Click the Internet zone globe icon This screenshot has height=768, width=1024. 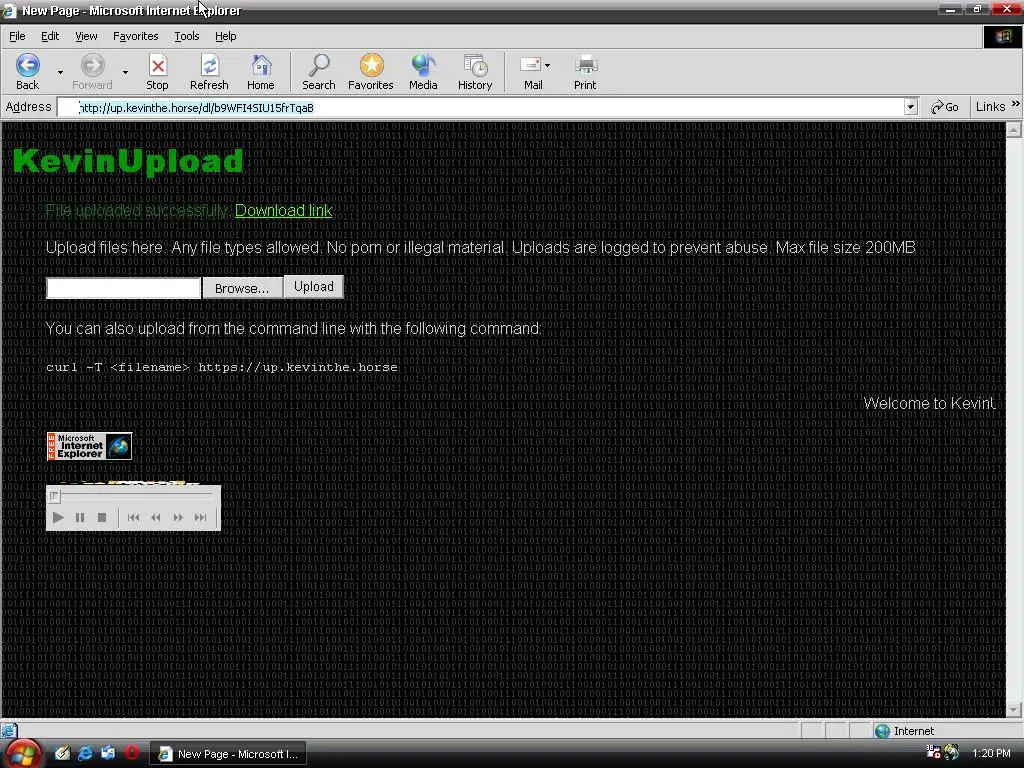click(882, 731)
